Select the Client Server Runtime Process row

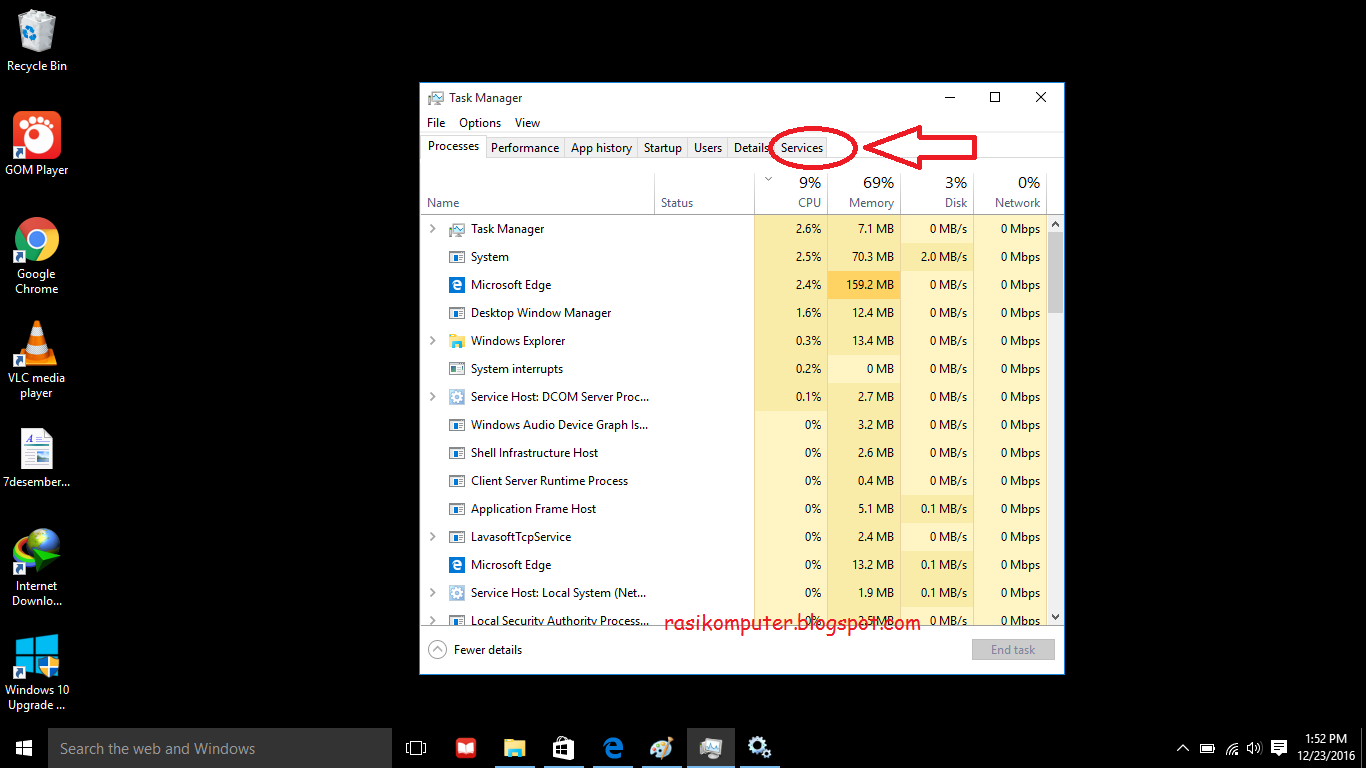tap(734, 481)
